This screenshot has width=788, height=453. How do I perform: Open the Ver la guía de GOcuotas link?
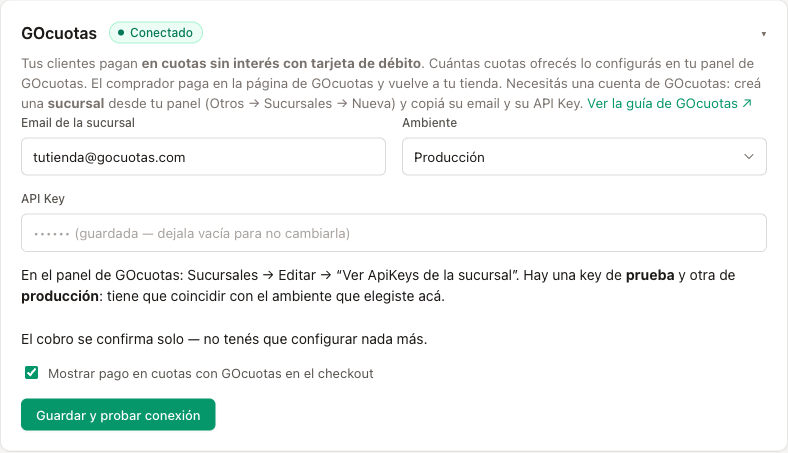point(669,104)
